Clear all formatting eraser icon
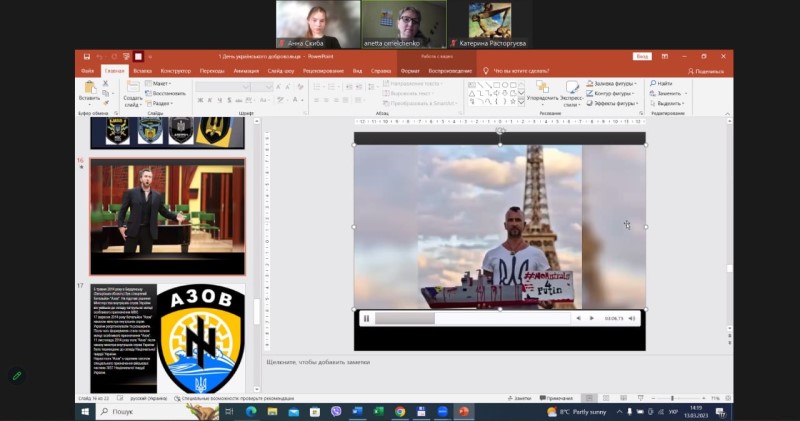 [x=301, y=87]
